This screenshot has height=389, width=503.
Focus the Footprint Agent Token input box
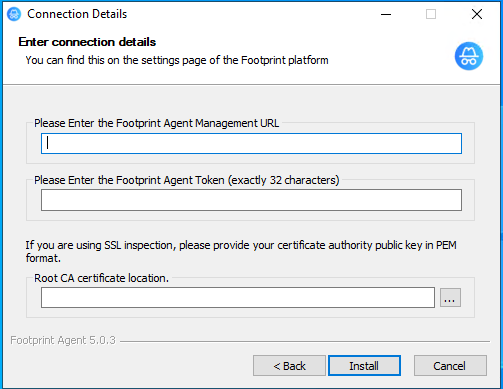[251, 200]
